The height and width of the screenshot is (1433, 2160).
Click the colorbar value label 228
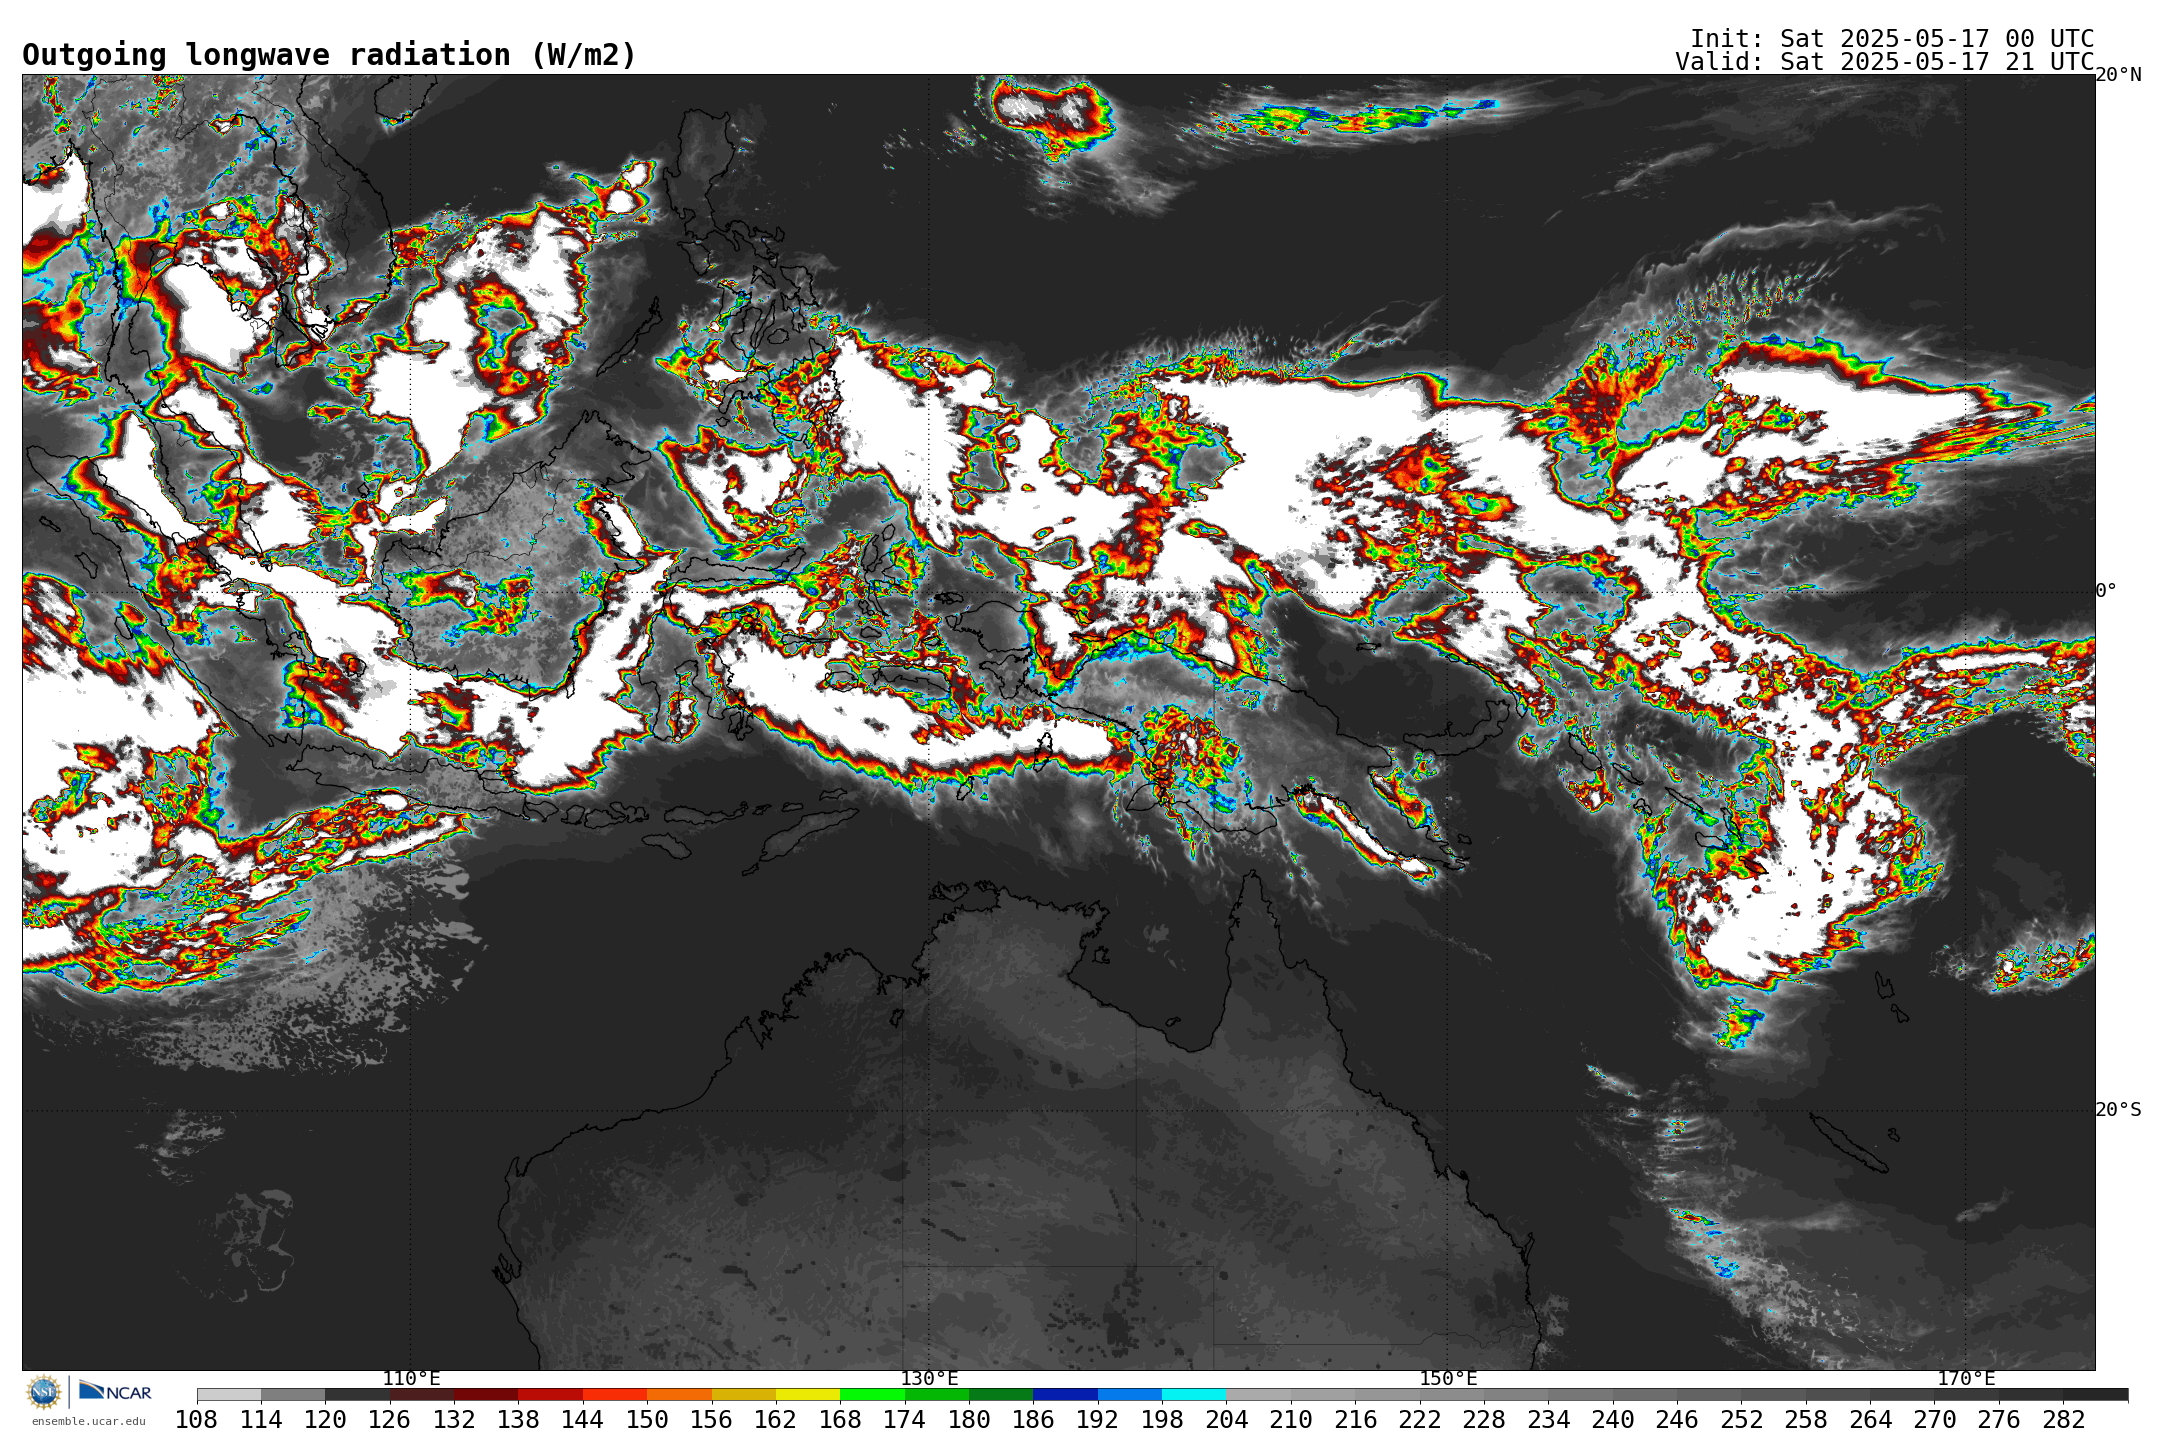tap(1484, 1419)
